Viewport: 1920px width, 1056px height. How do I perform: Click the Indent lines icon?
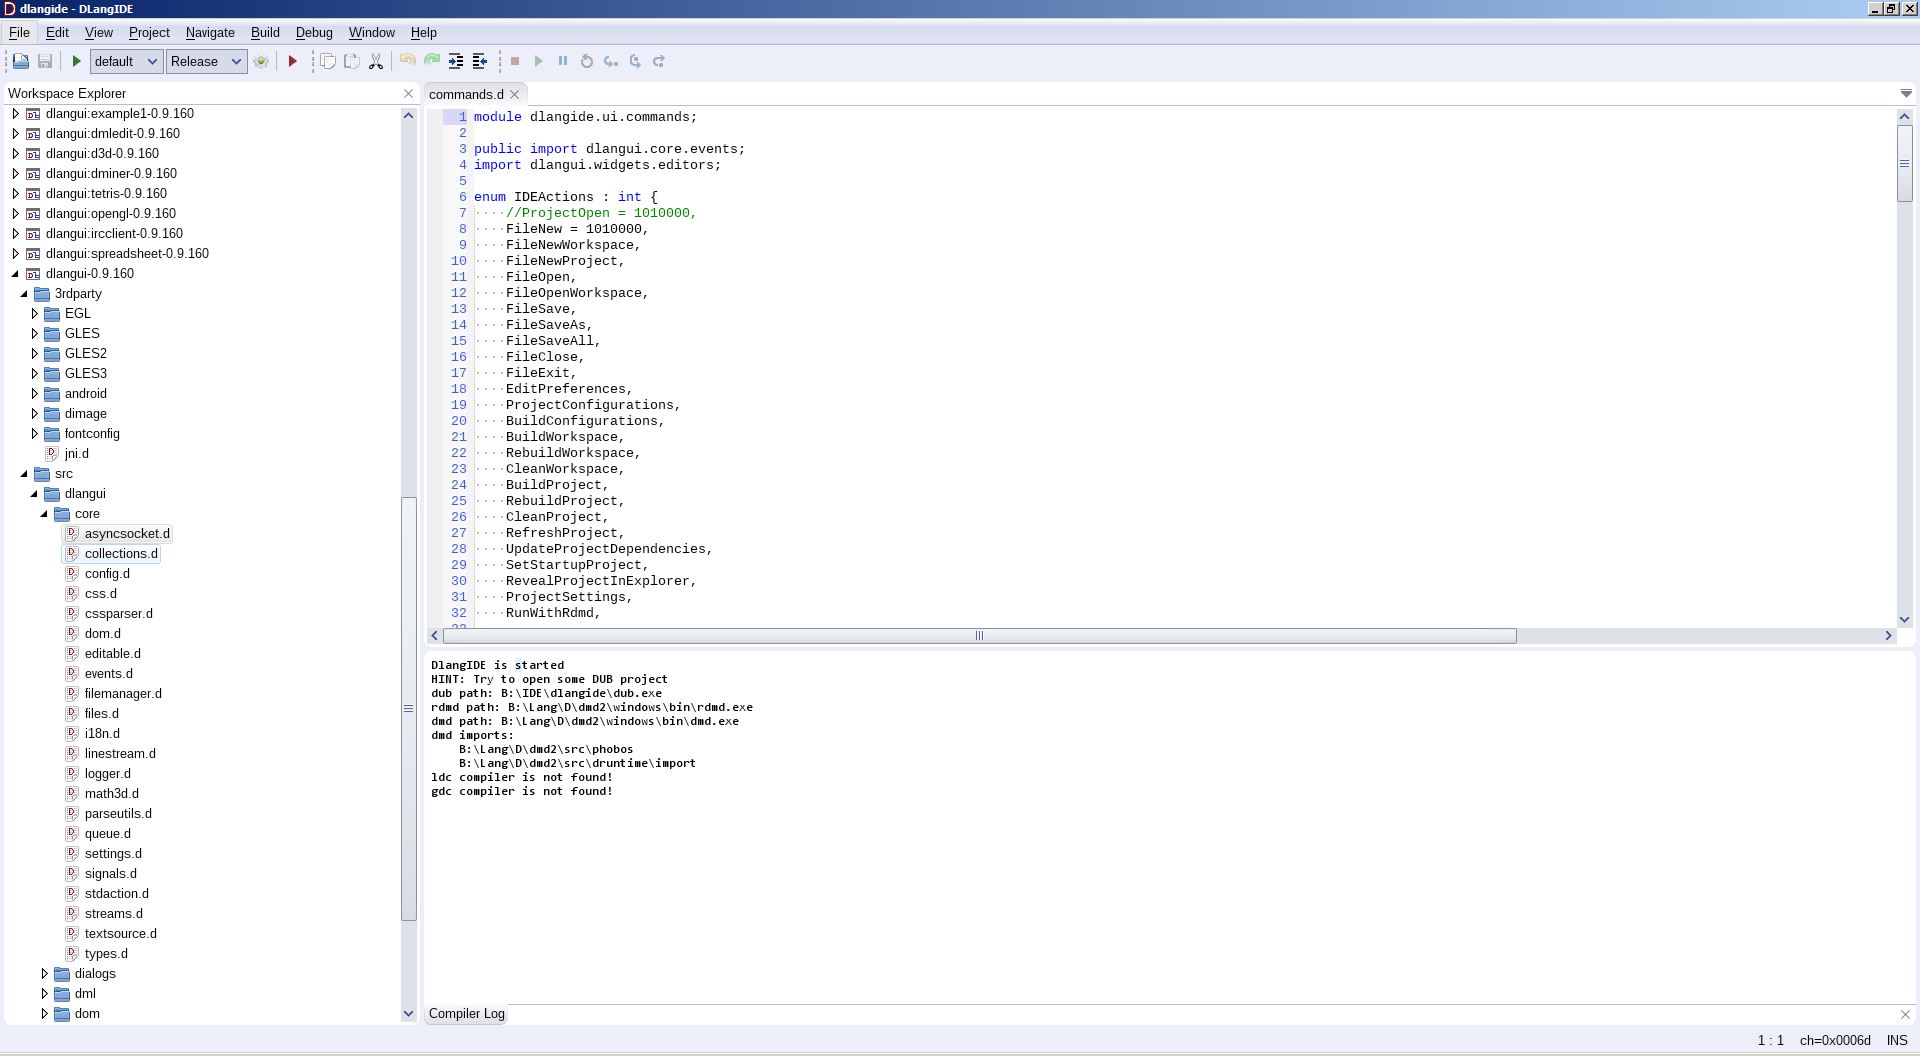coord(456,61)
